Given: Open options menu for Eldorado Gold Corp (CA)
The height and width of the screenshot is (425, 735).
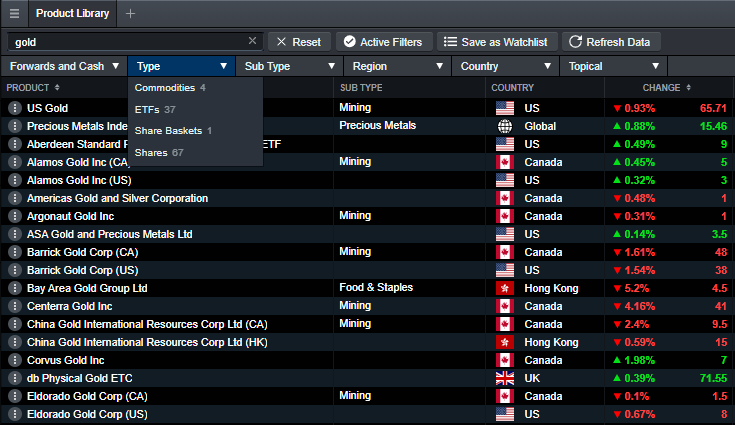Looking at the screenshot, I should pos(15,396).
